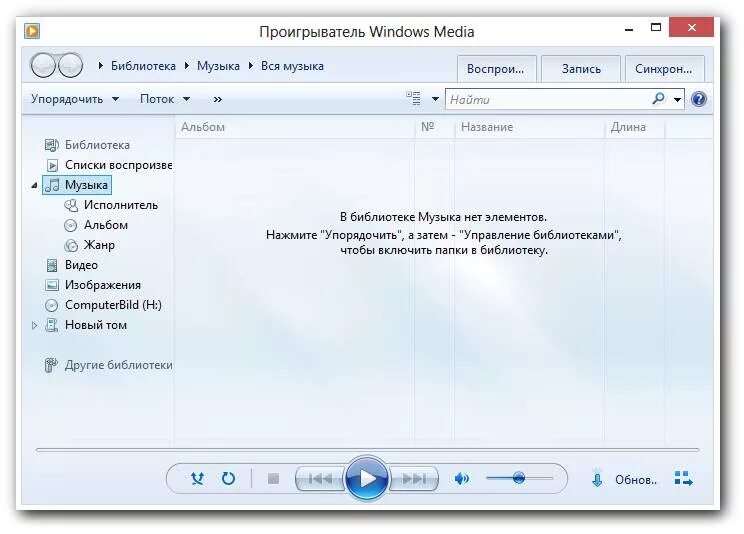Select 'Новый том' in the sidebar

(x=96, y=325)
